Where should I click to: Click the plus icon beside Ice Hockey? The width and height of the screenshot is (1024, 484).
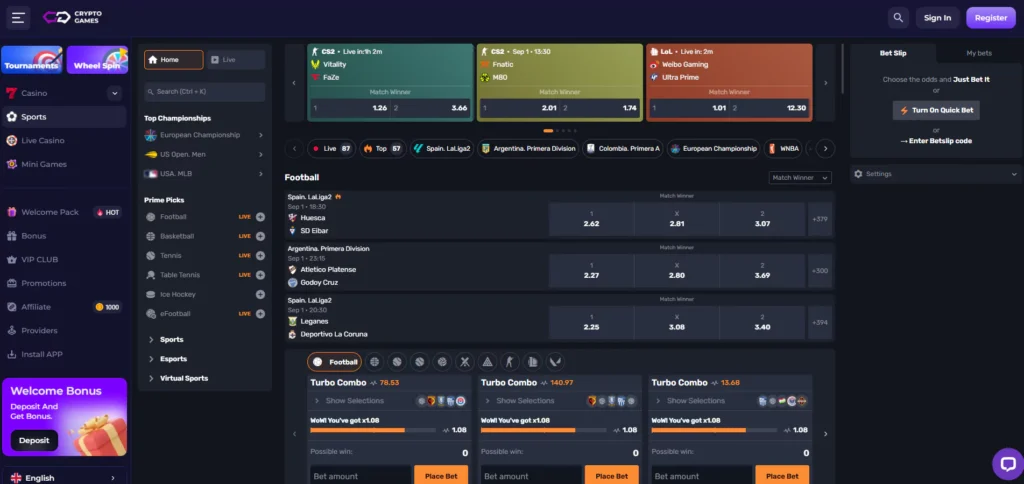[x=260, y=295]
